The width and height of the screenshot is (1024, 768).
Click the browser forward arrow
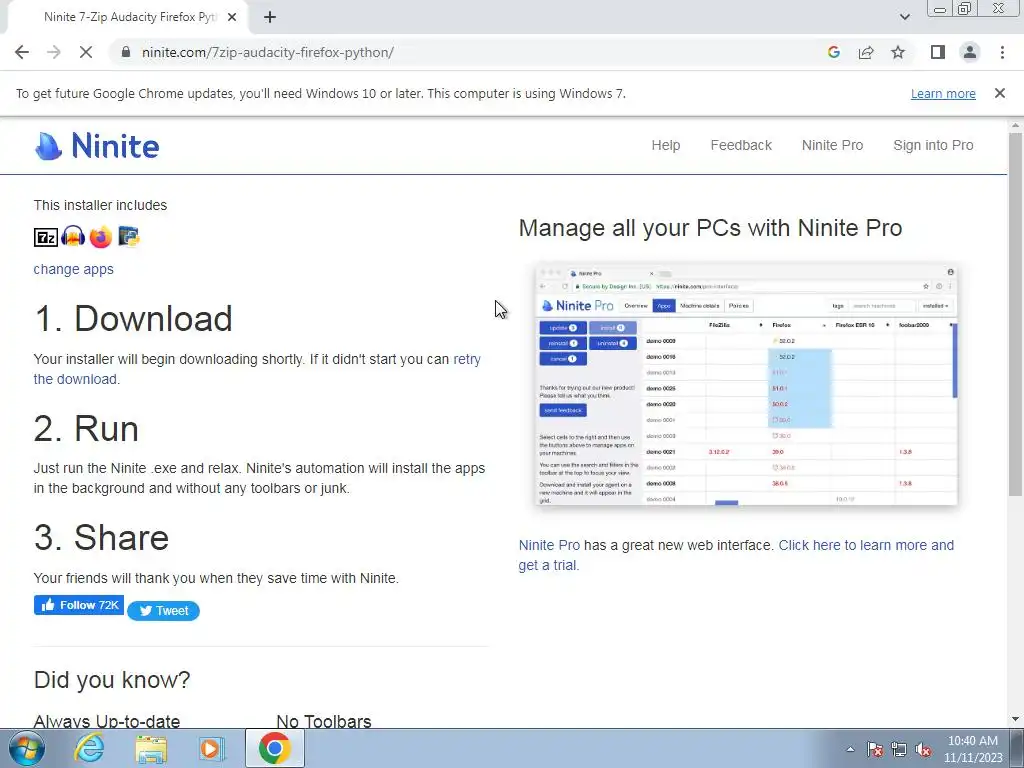(x=54, y=52)
